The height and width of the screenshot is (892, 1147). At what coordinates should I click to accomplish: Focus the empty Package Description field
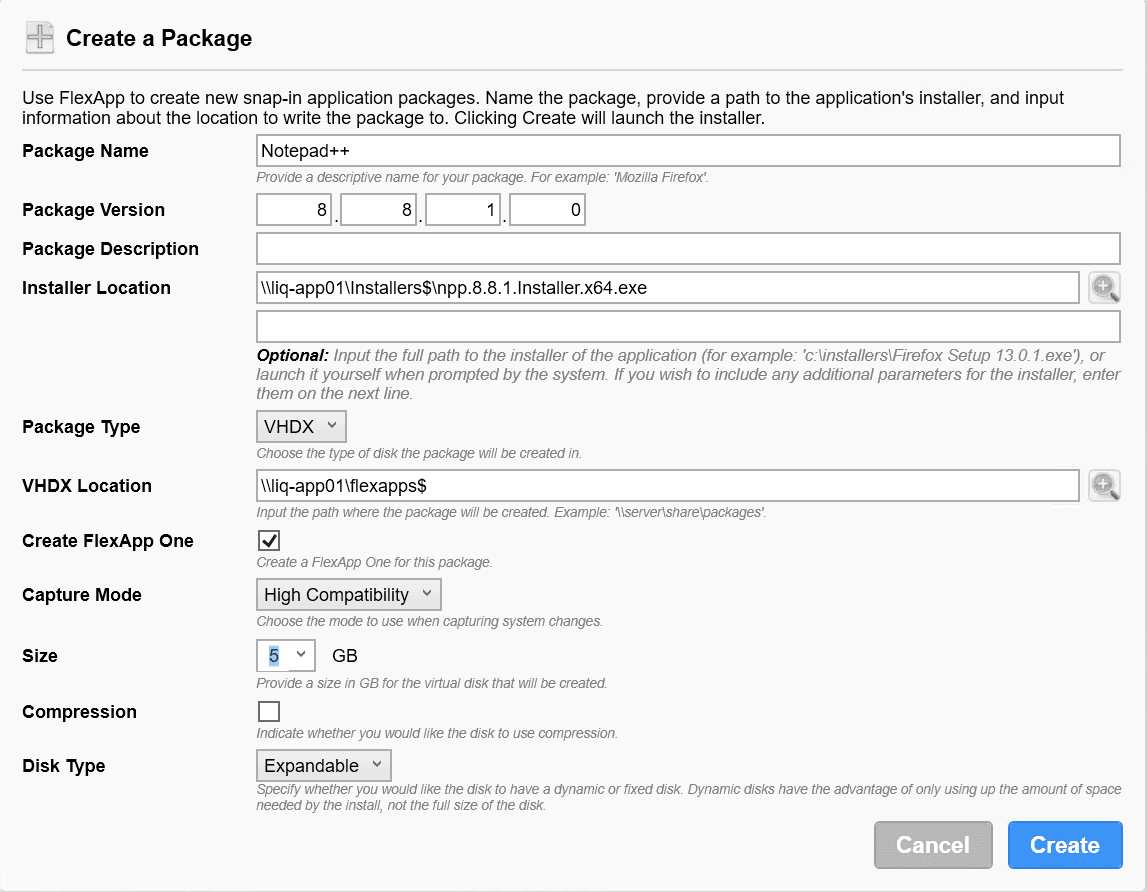click(x=687, y=249)
